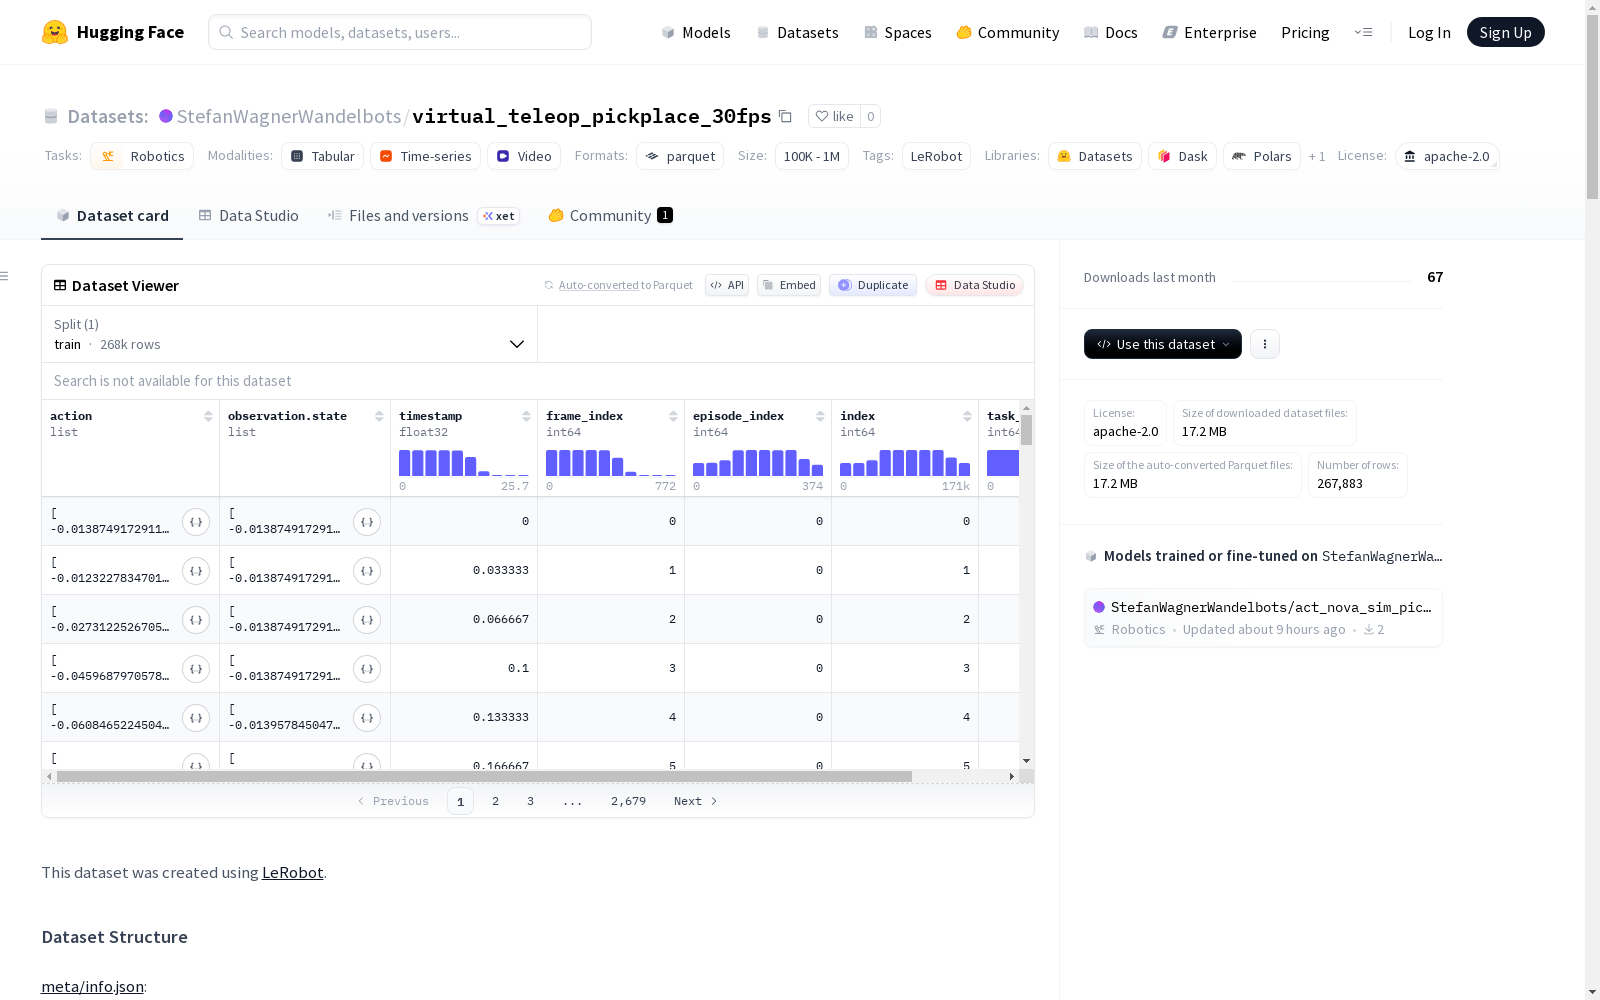Open the LeRobot link in the description
This screenshot has width=1600, height=1000.
pyautogui.click(x=292, y=873)
